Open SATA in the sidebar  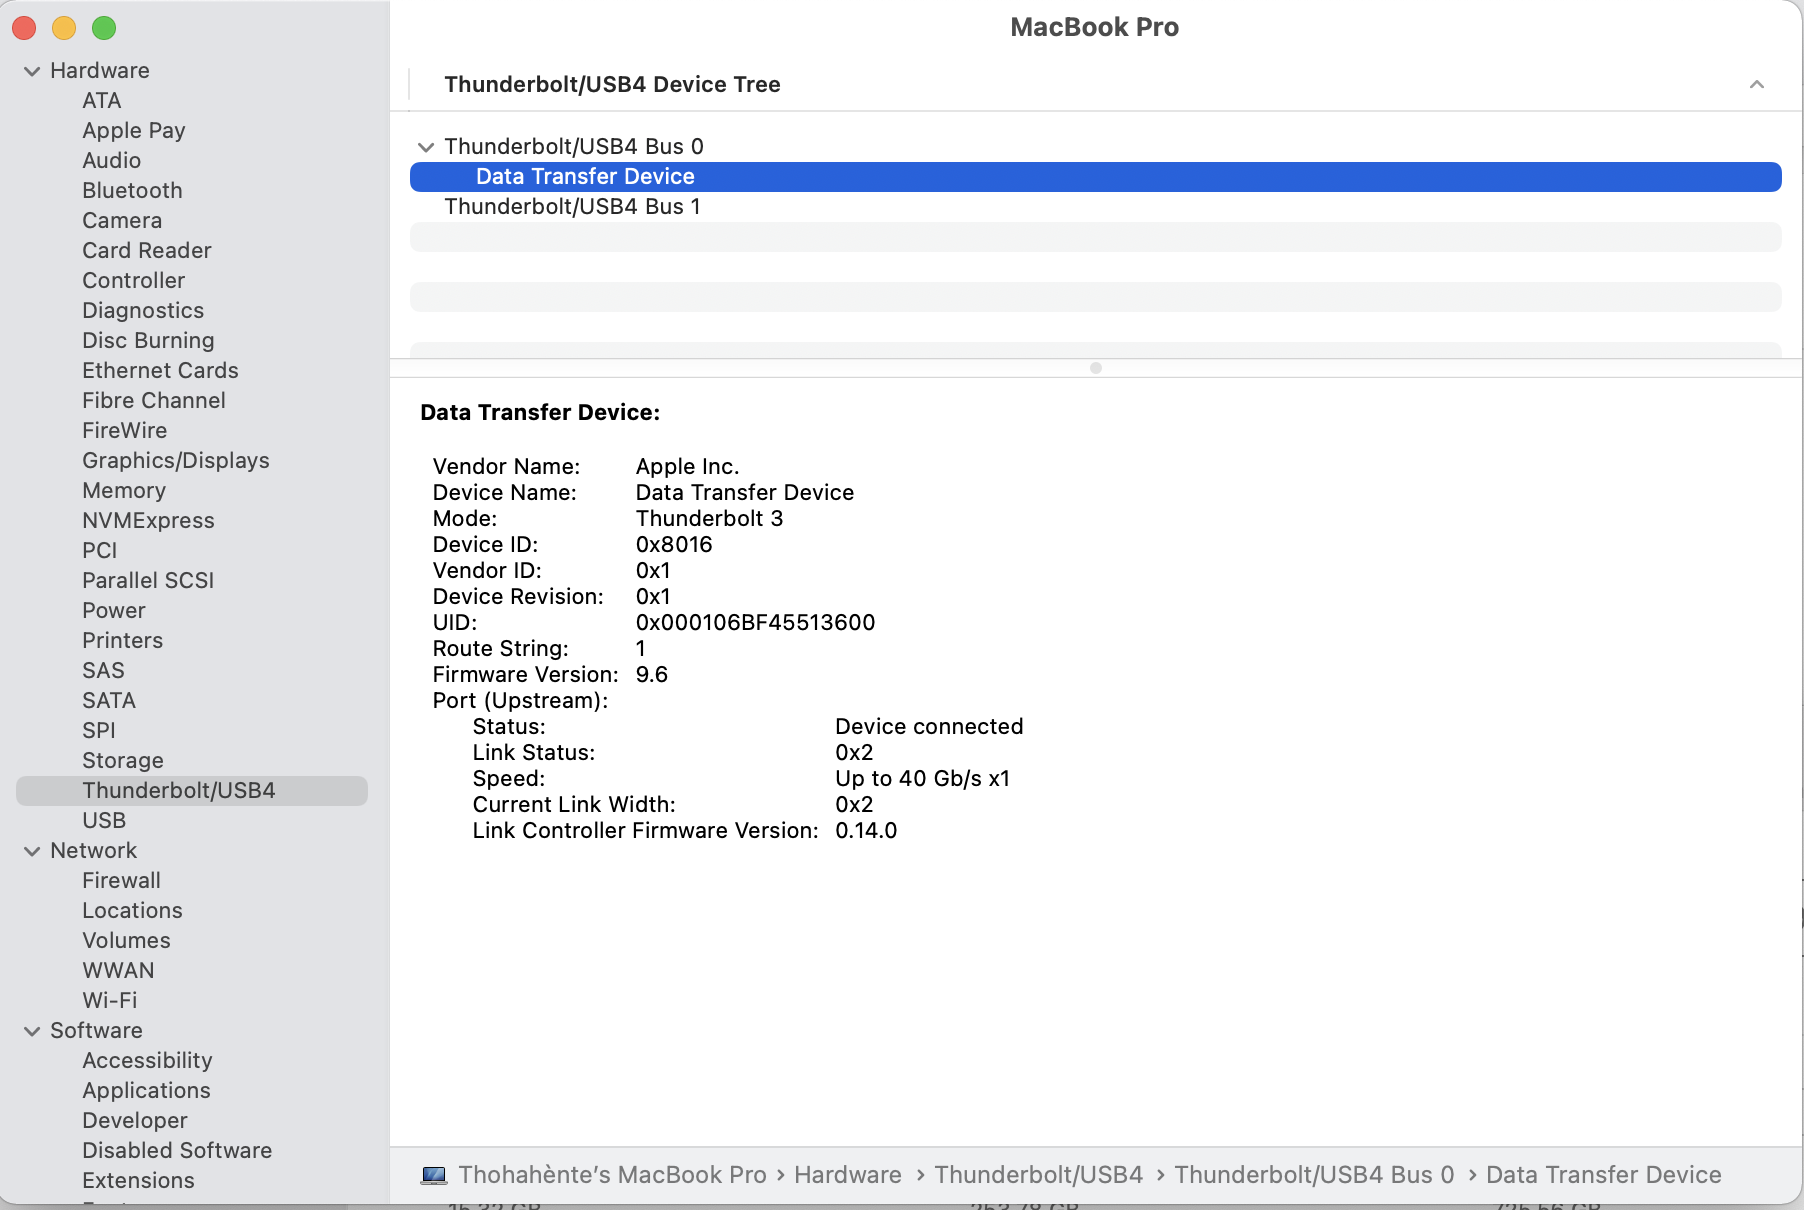click(109, 701)
